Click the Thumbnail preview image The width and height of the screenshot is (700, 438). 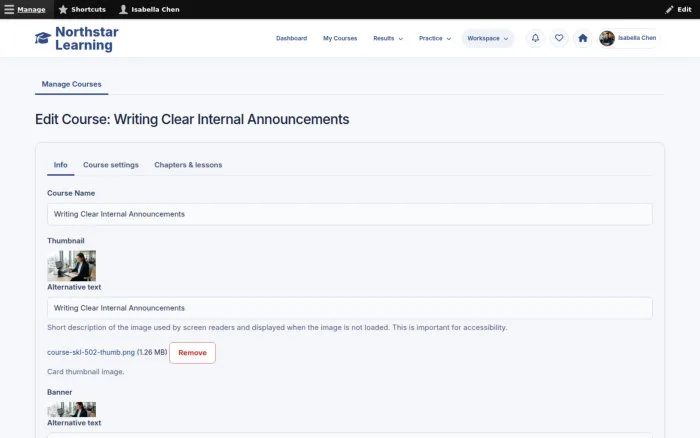(71, 266)
